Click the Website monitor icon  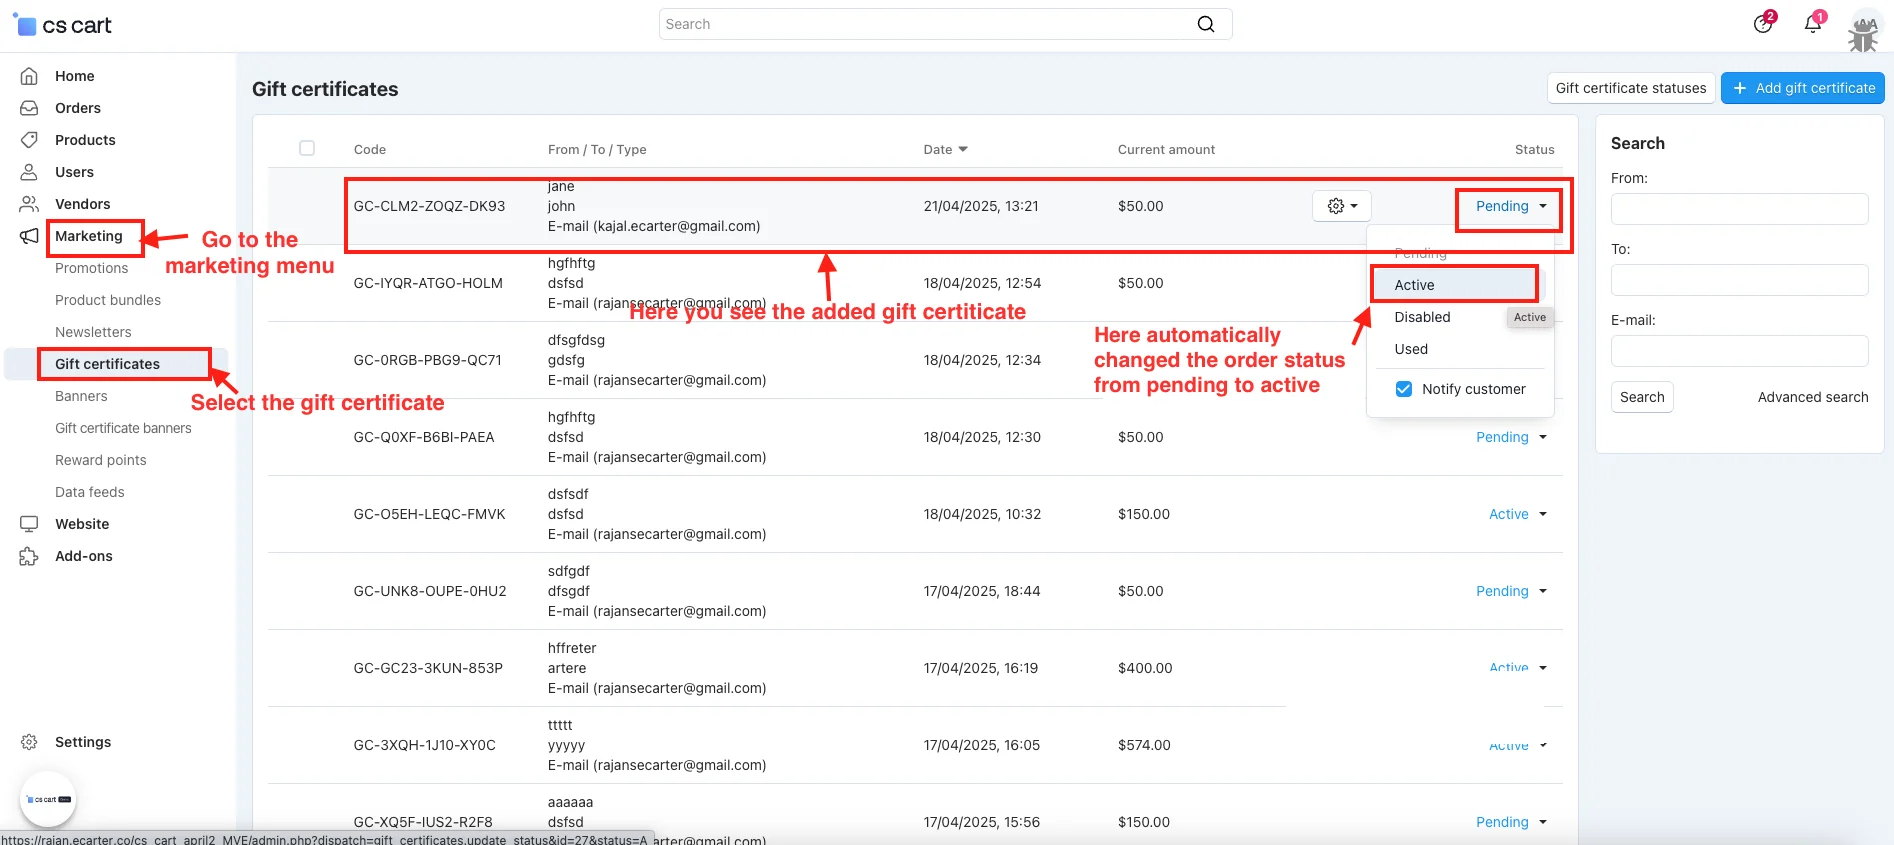(29, 524)
